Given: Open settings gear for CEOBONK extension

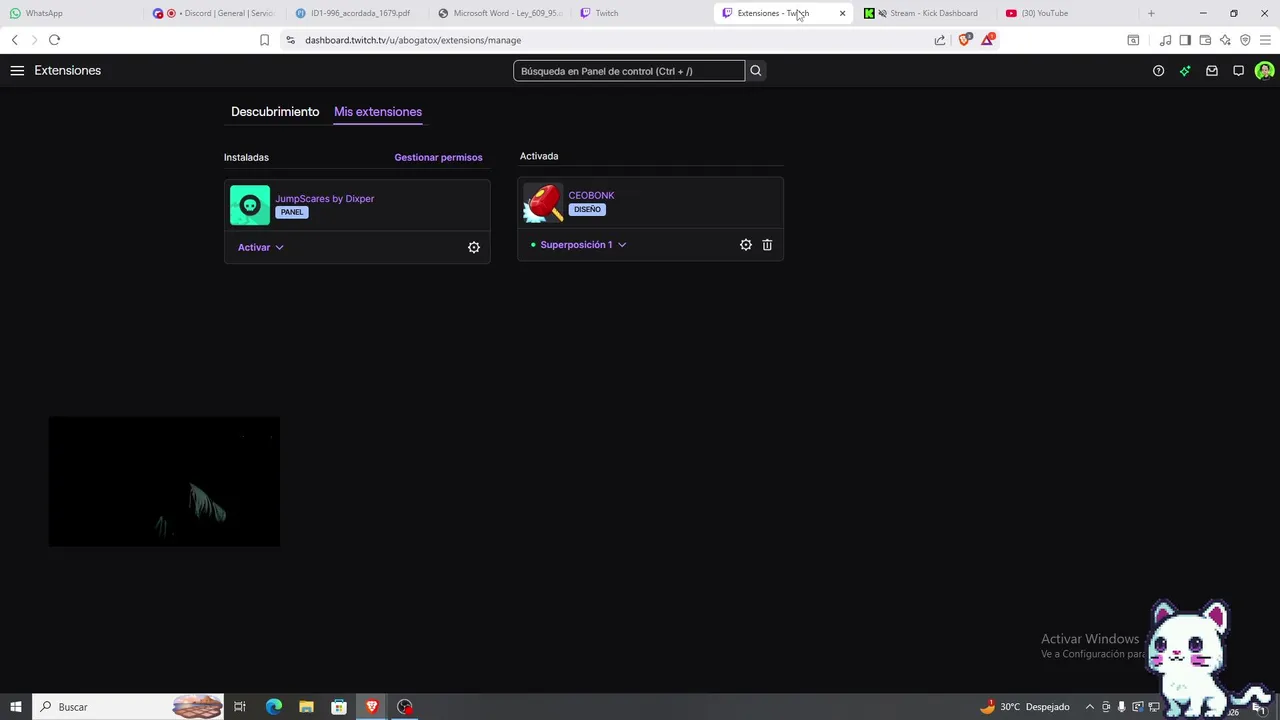Looking at the screenshot, I should point(746,245).
